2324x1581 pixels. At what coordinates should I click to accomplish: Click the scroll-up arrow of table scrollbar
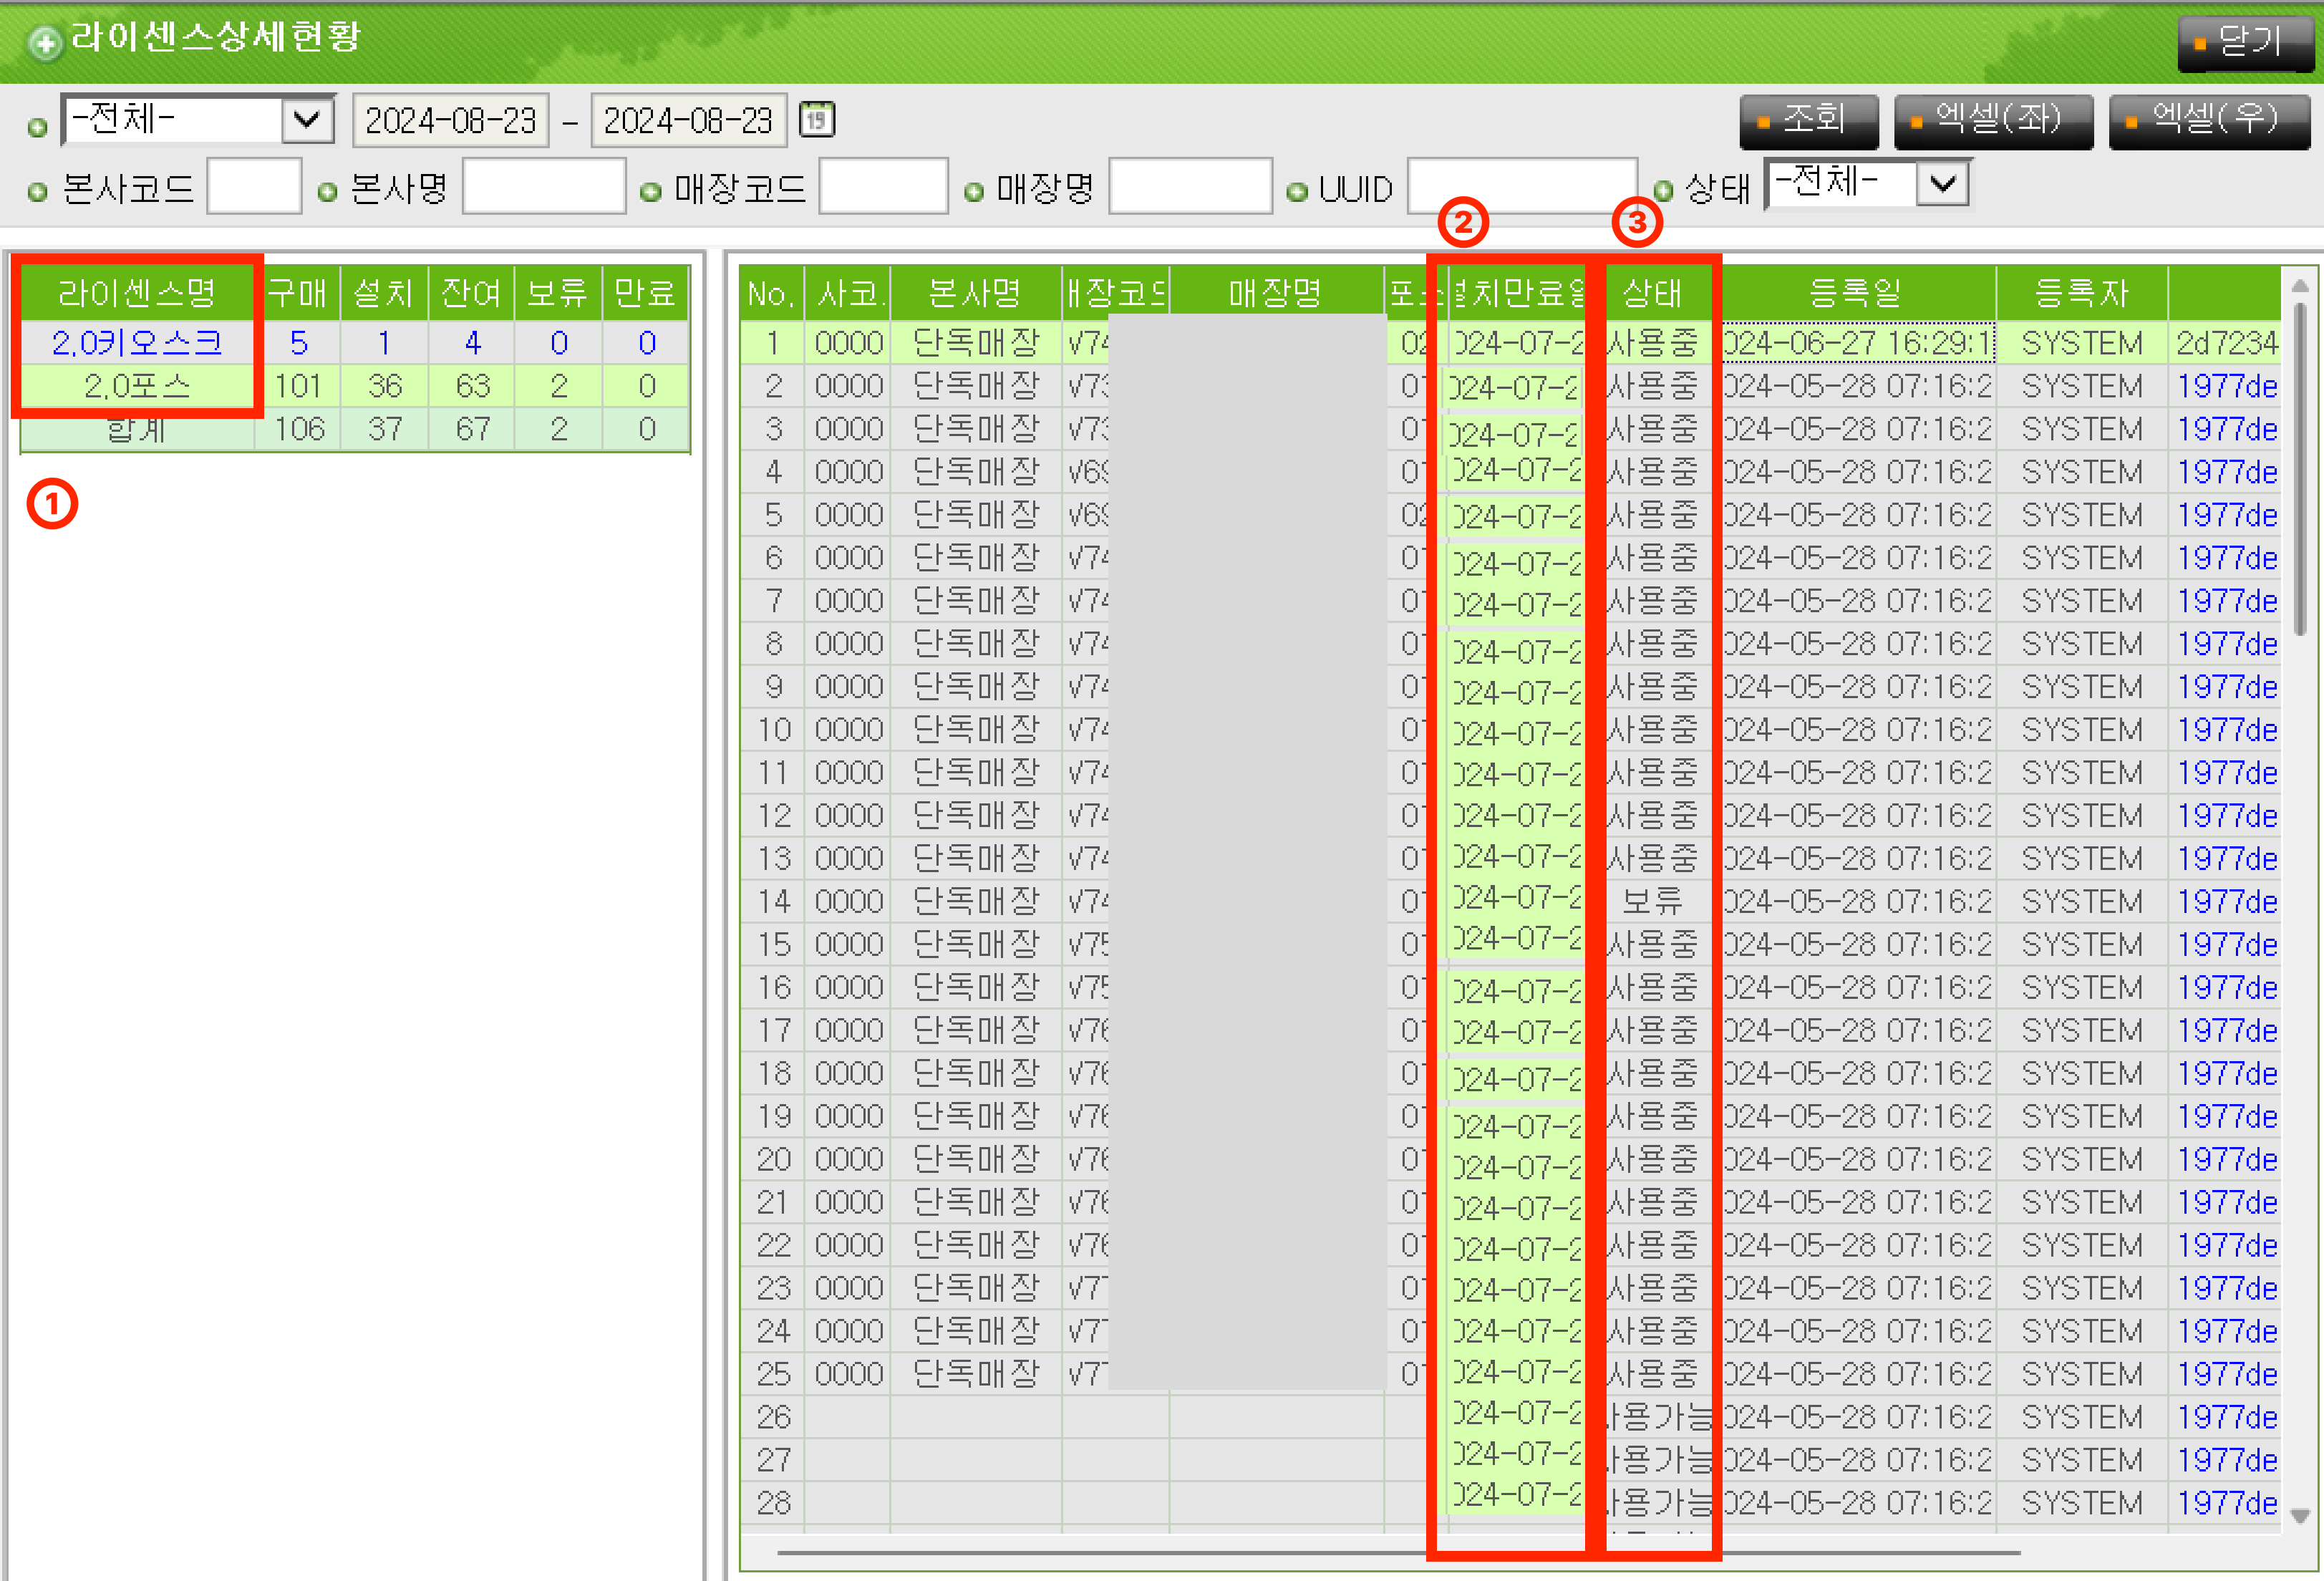(2300, 286)
